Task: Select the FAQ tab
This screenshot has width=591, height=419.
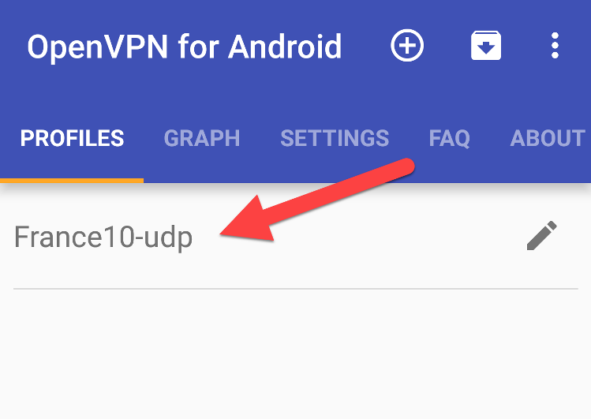Action: click(449, 138)
